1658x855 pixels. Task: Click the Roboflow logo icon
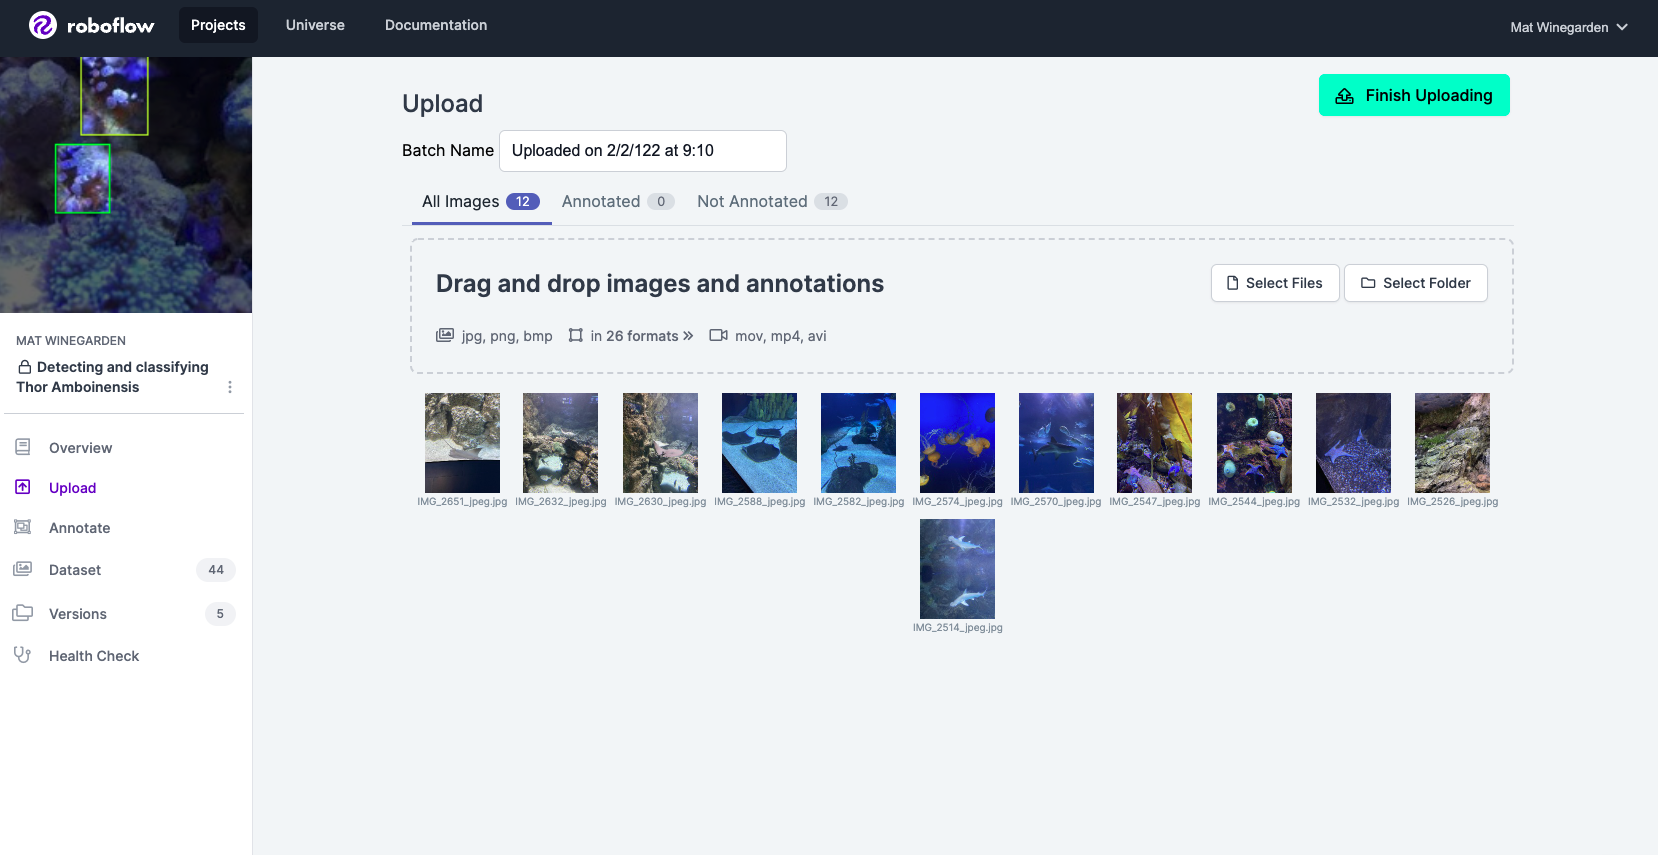point(43,25)
